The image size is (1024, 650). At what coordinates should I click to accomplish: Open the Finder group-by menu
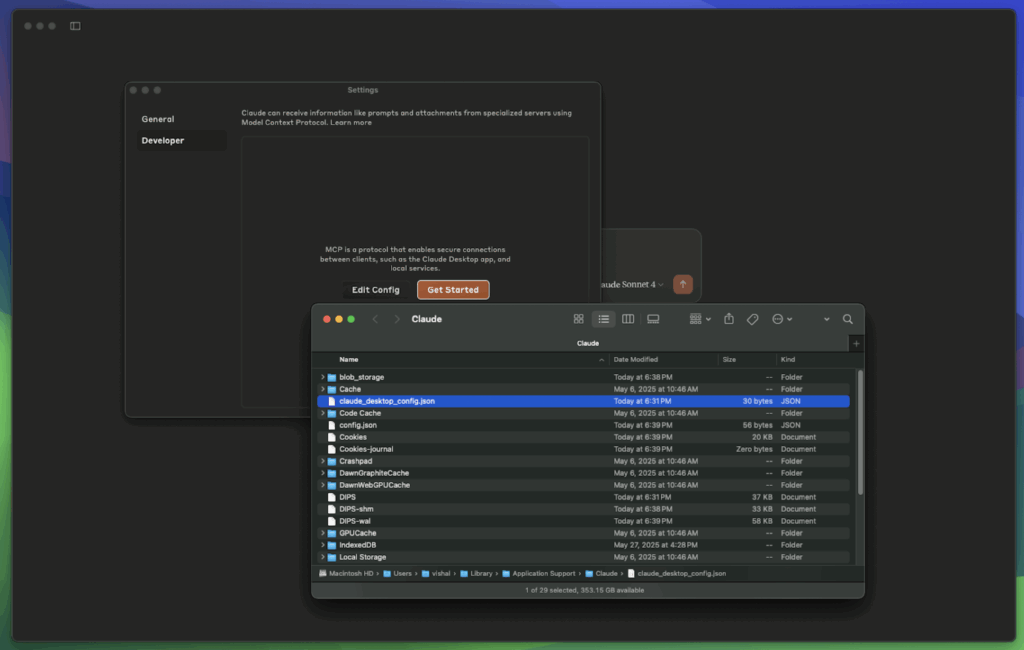pos(699,319)
